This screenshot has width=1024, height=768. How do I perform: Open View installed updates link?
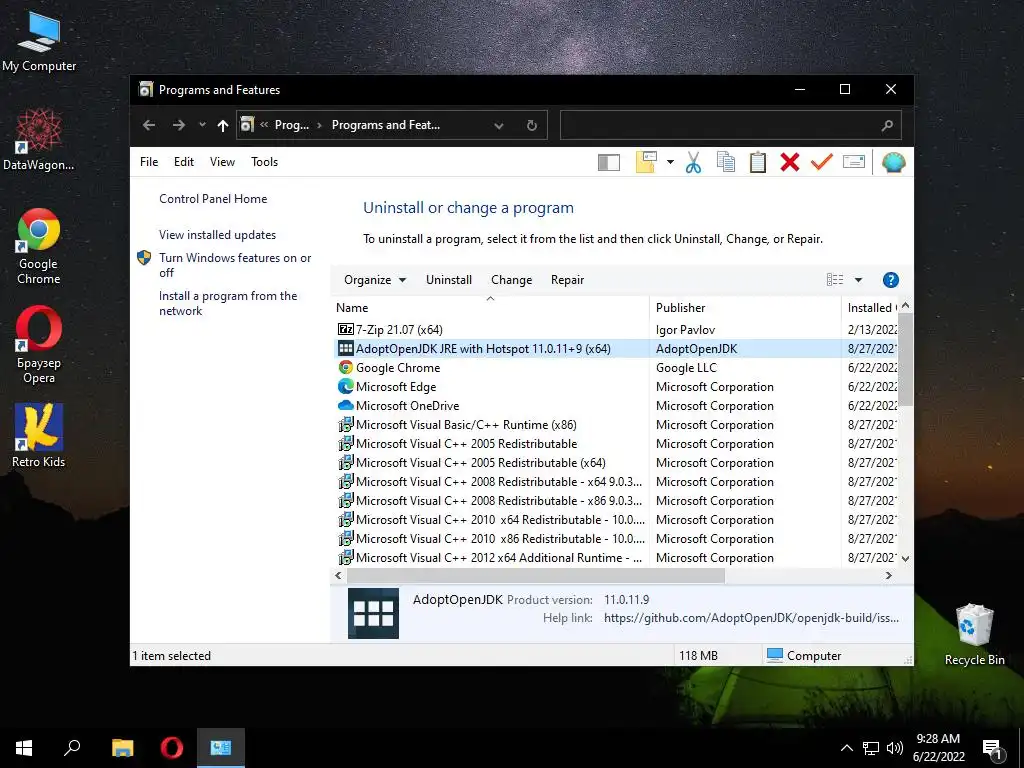(217, 234)
